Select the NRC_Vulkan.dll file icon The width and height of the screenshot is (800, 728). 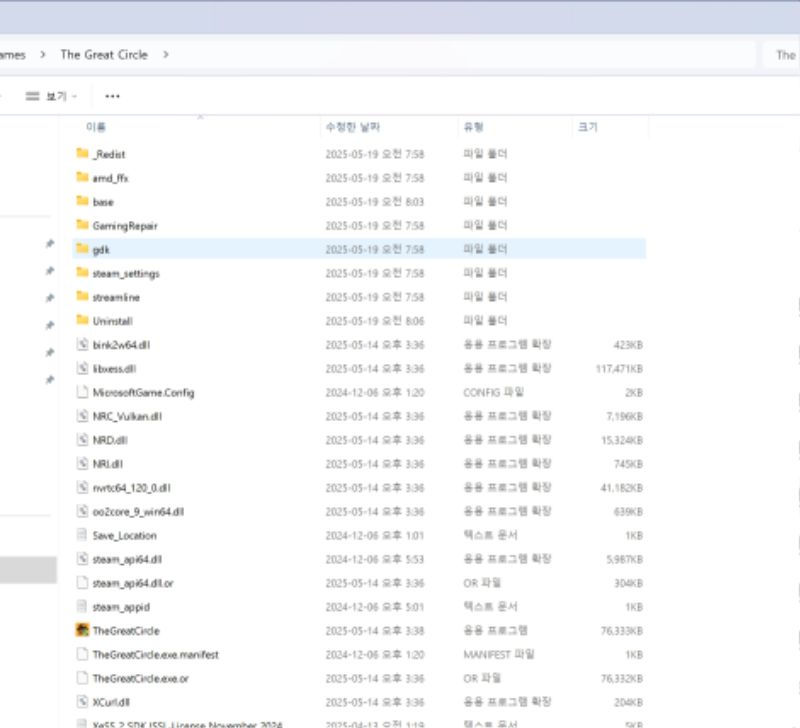(82, 416)
